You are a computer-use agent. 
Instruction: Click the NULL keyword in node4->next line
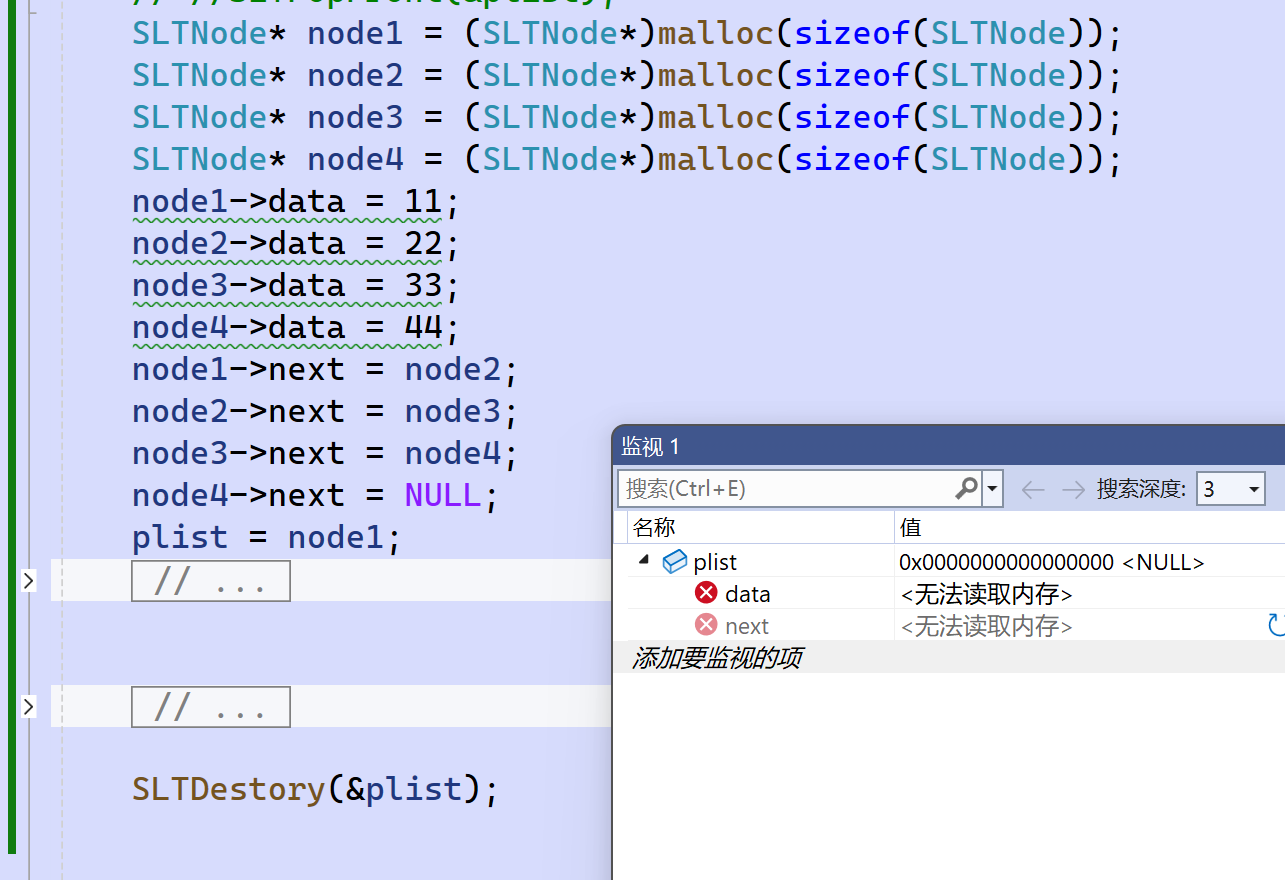pos(443,496)
